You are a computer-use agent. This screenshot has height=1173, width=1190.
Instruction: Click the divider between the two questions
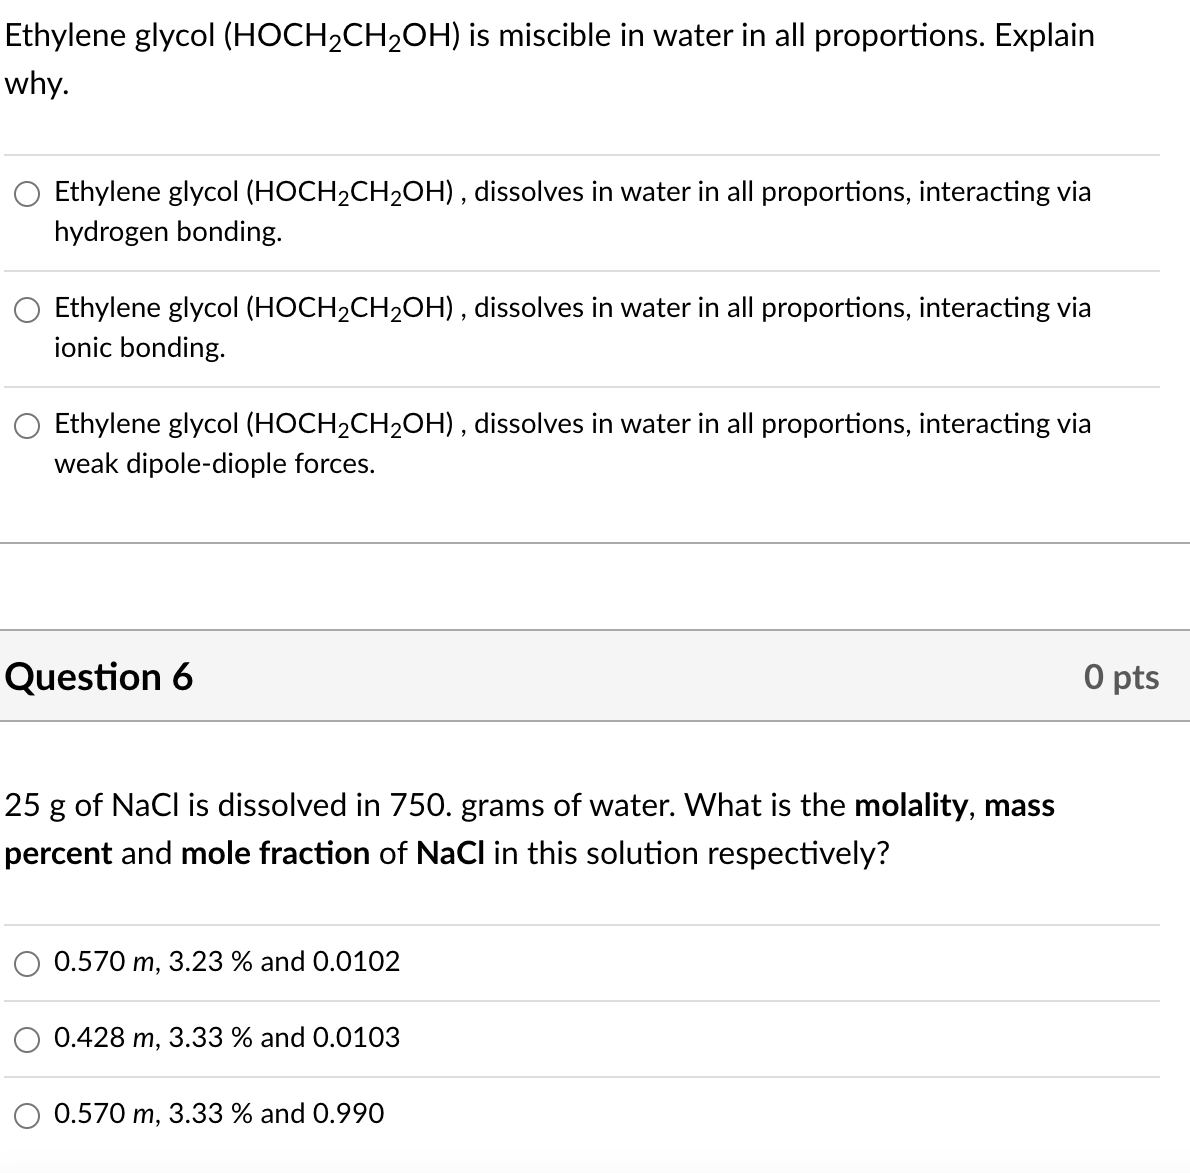pos(595,540)
